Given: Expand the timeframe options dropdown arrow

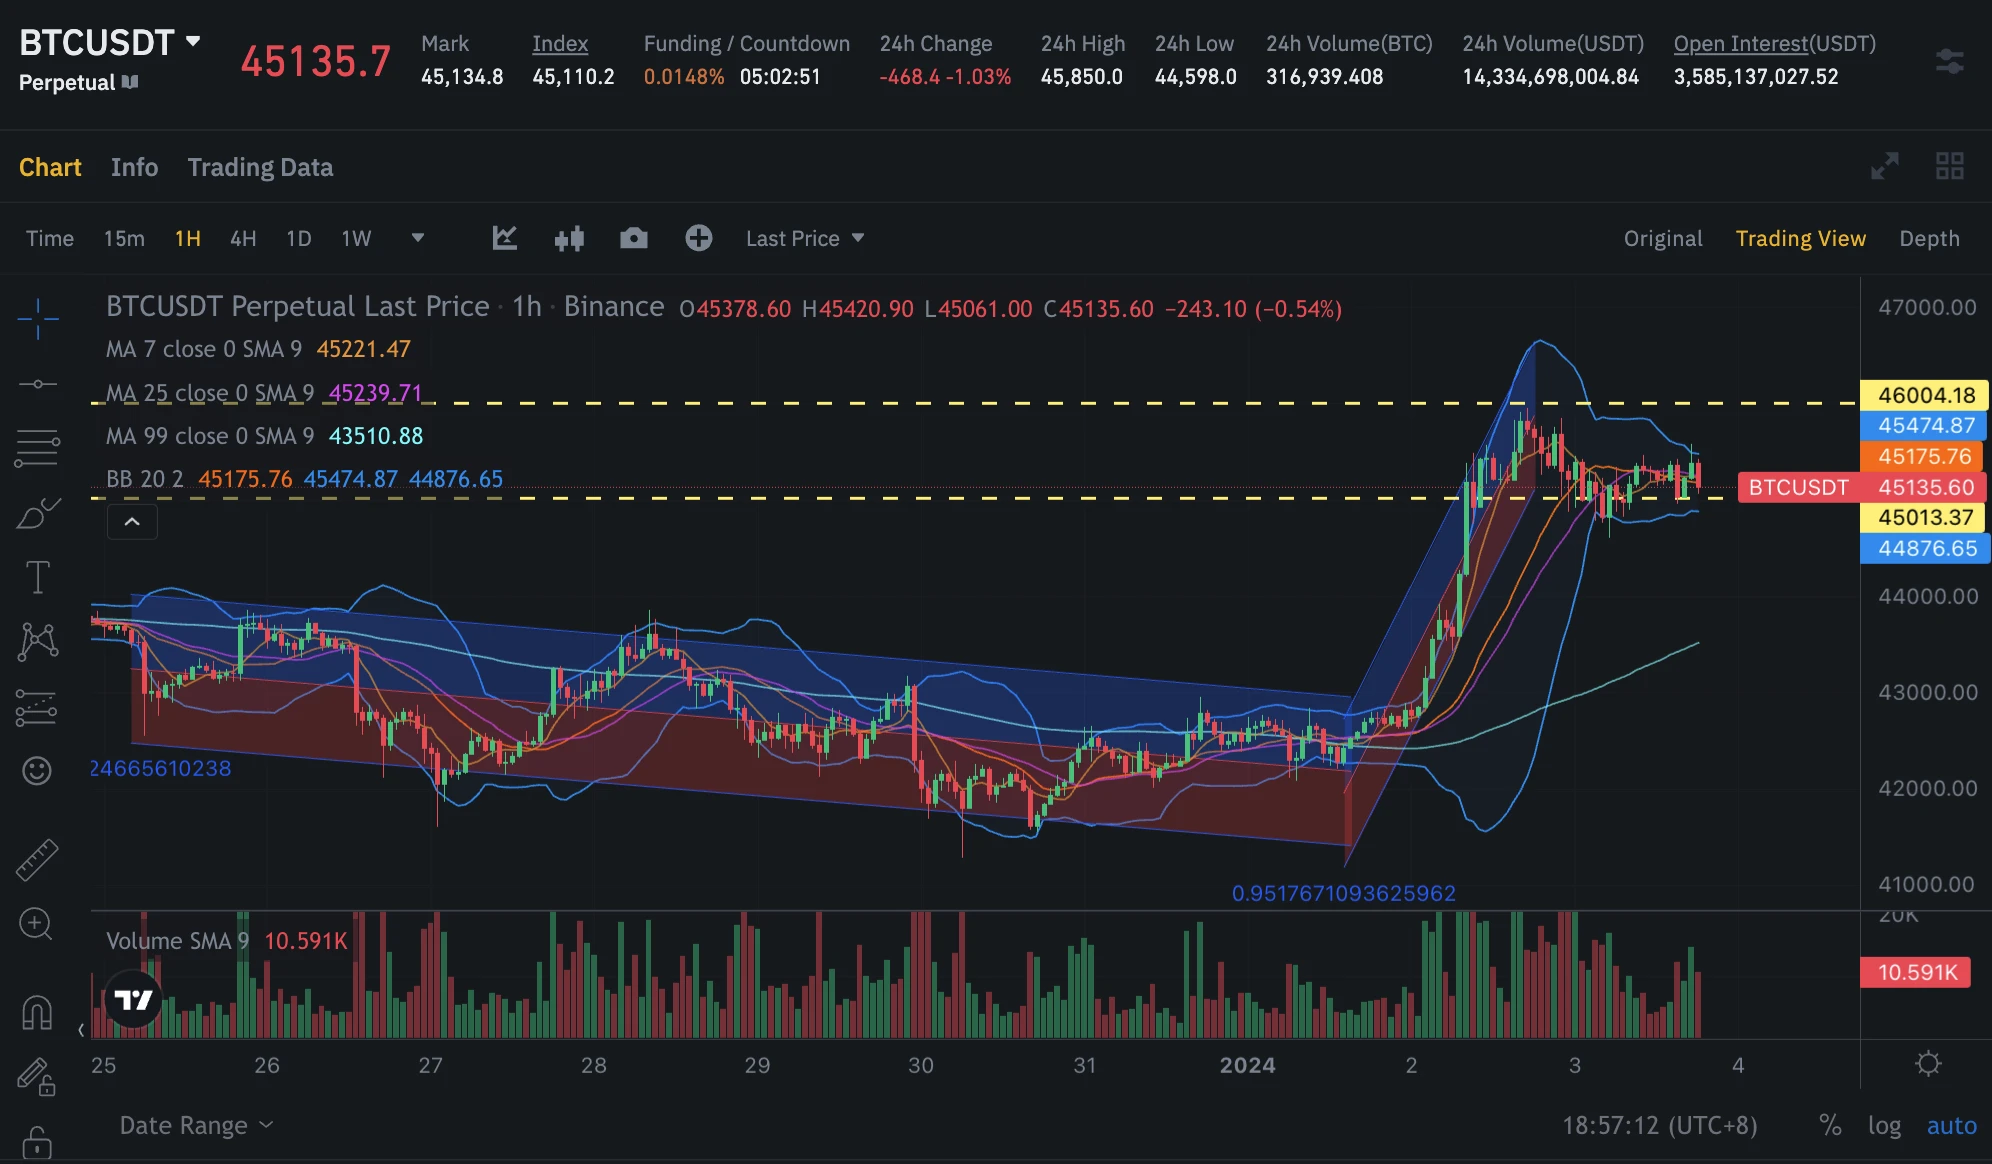Looking at the screenshot, I should coord(418,238).
